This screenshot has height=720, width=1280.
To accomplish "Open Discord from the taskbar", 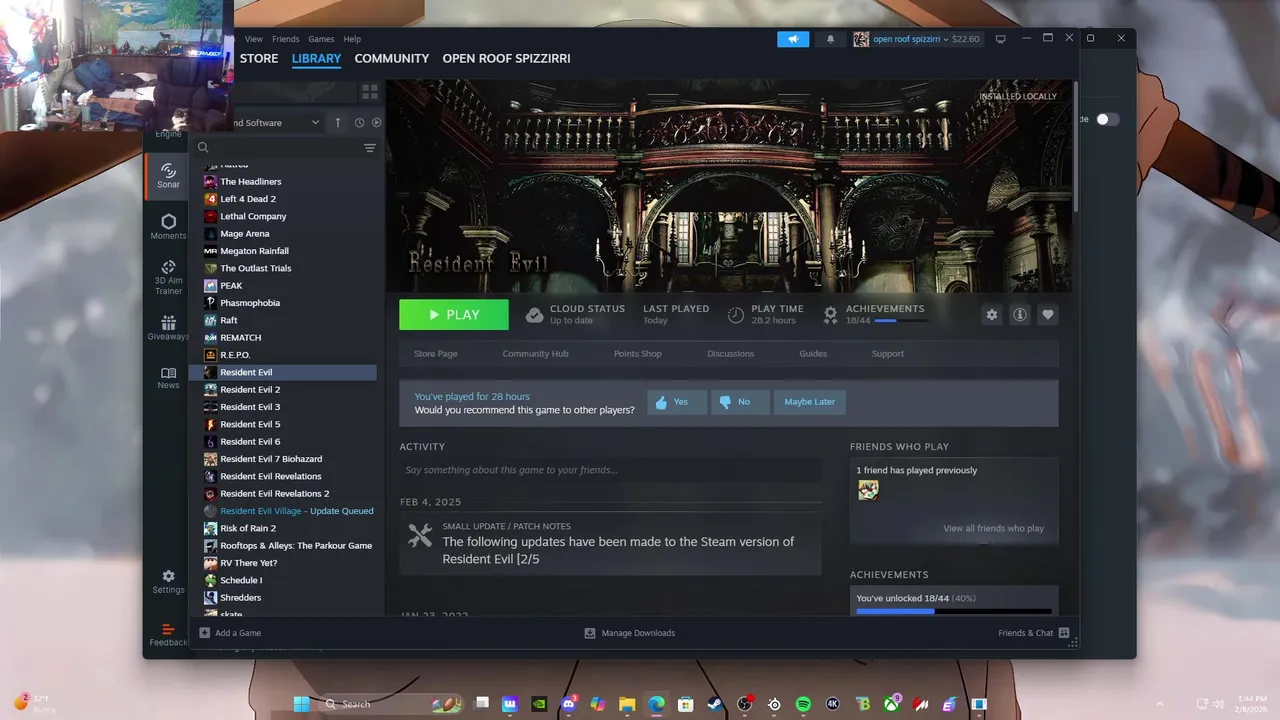I will (x=570, y=704).
